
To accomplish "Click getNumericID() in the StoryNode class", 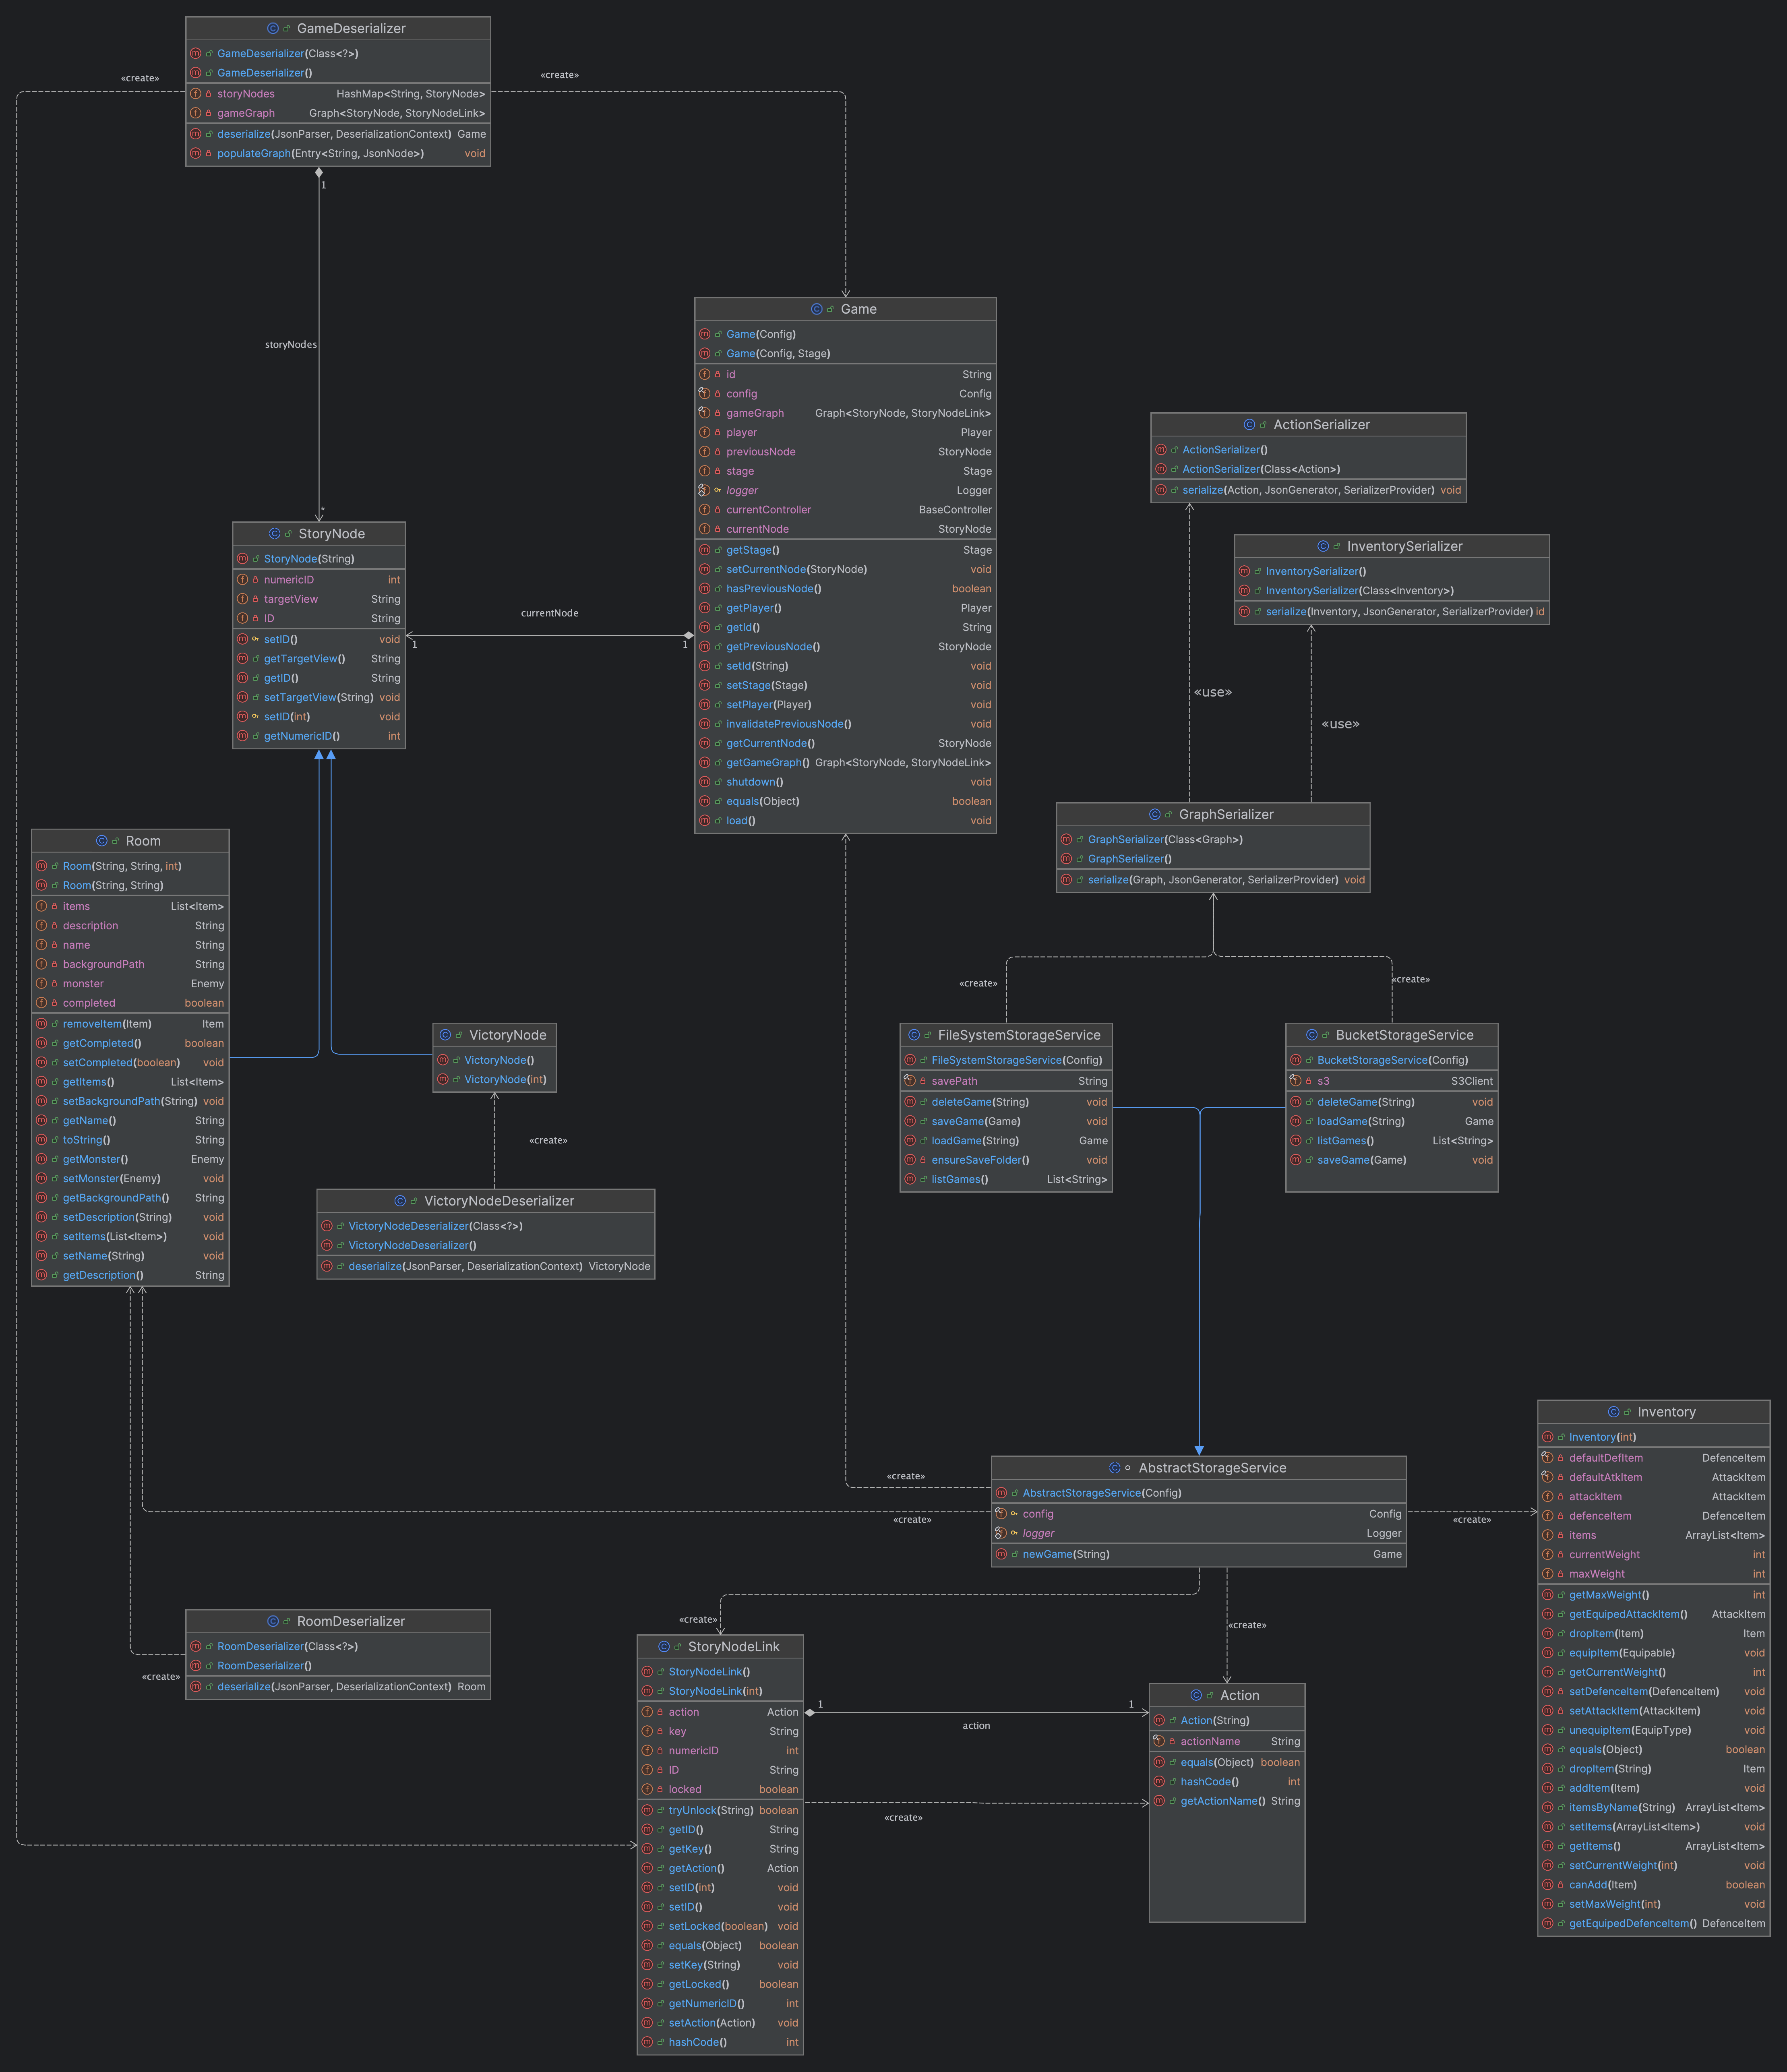I will coord(319,736).
